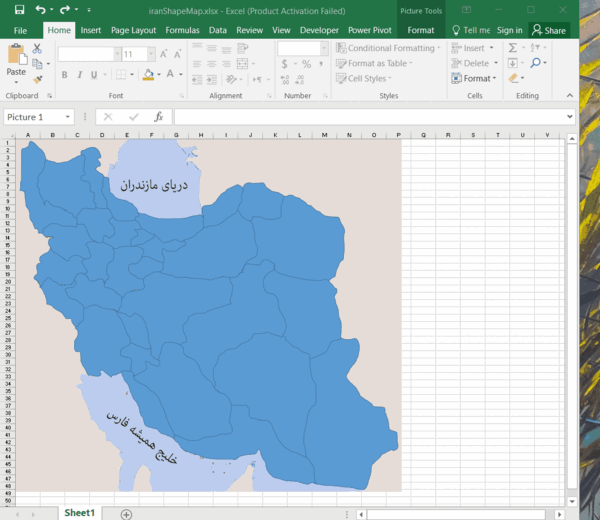Switch to Page Layout tab
The image size is (600, 520).
[134, 30]
